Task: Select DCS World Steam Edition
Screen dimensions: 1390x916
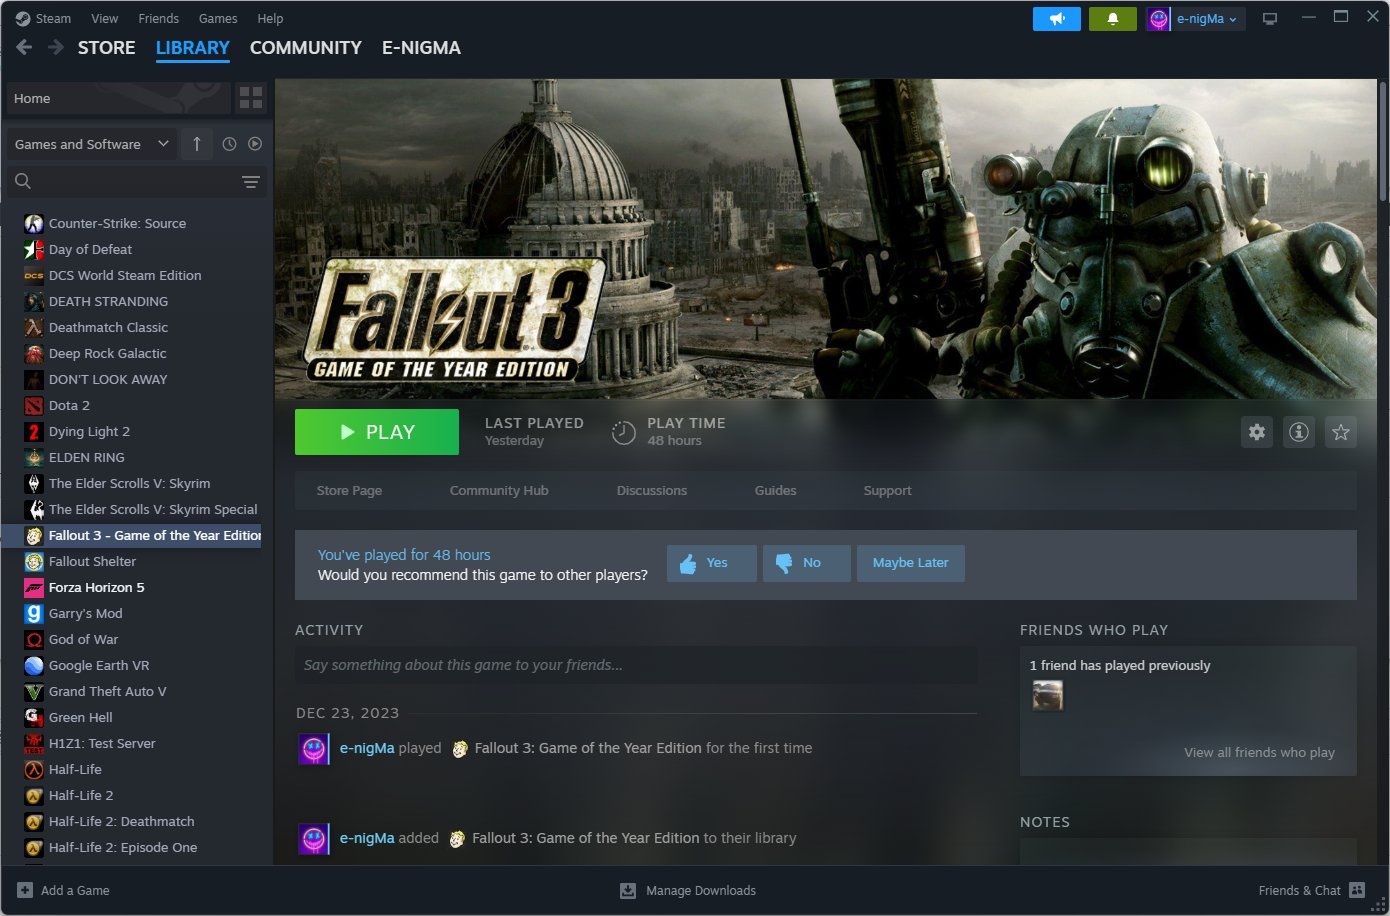Action: (125, 275)
